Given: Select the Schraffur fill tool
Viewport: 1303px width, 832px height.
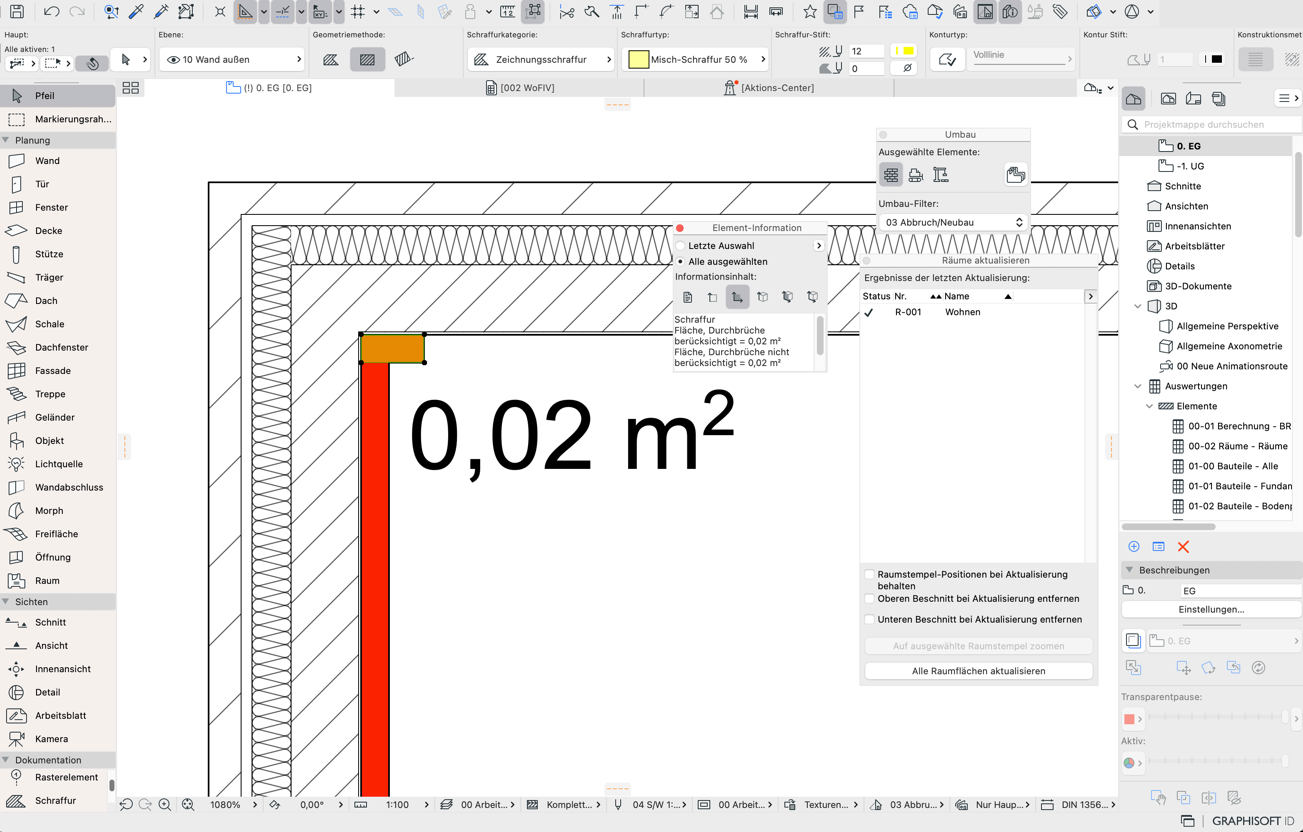Looking at the screenshot, I should click(x=57, y=801).
